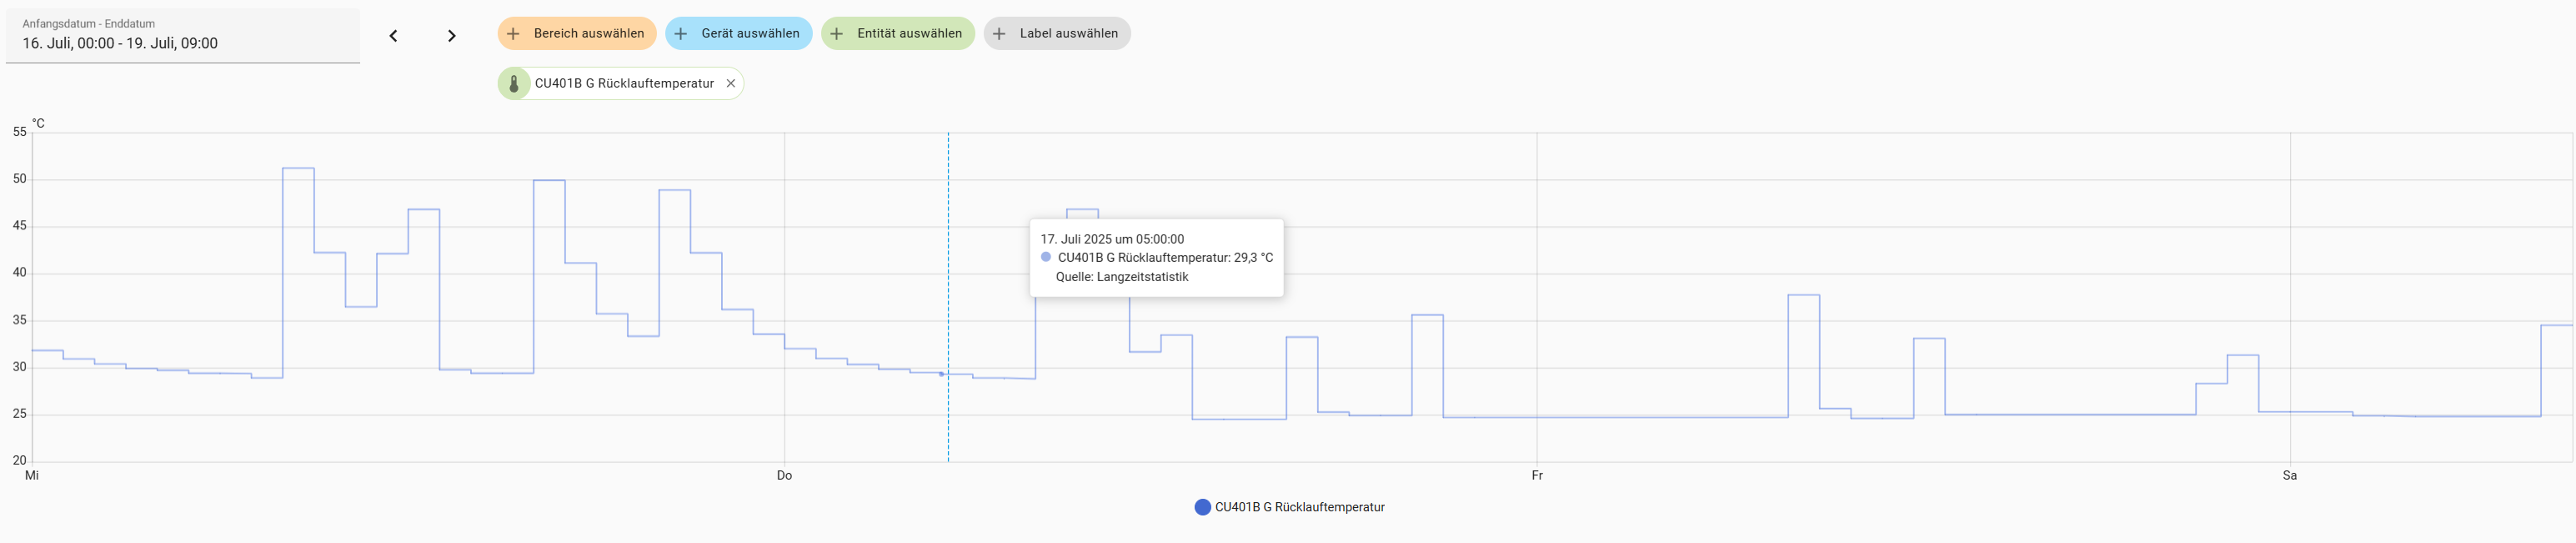
Task: Click the Fr label on the time axis
Action: click(x=1537, y=476)
